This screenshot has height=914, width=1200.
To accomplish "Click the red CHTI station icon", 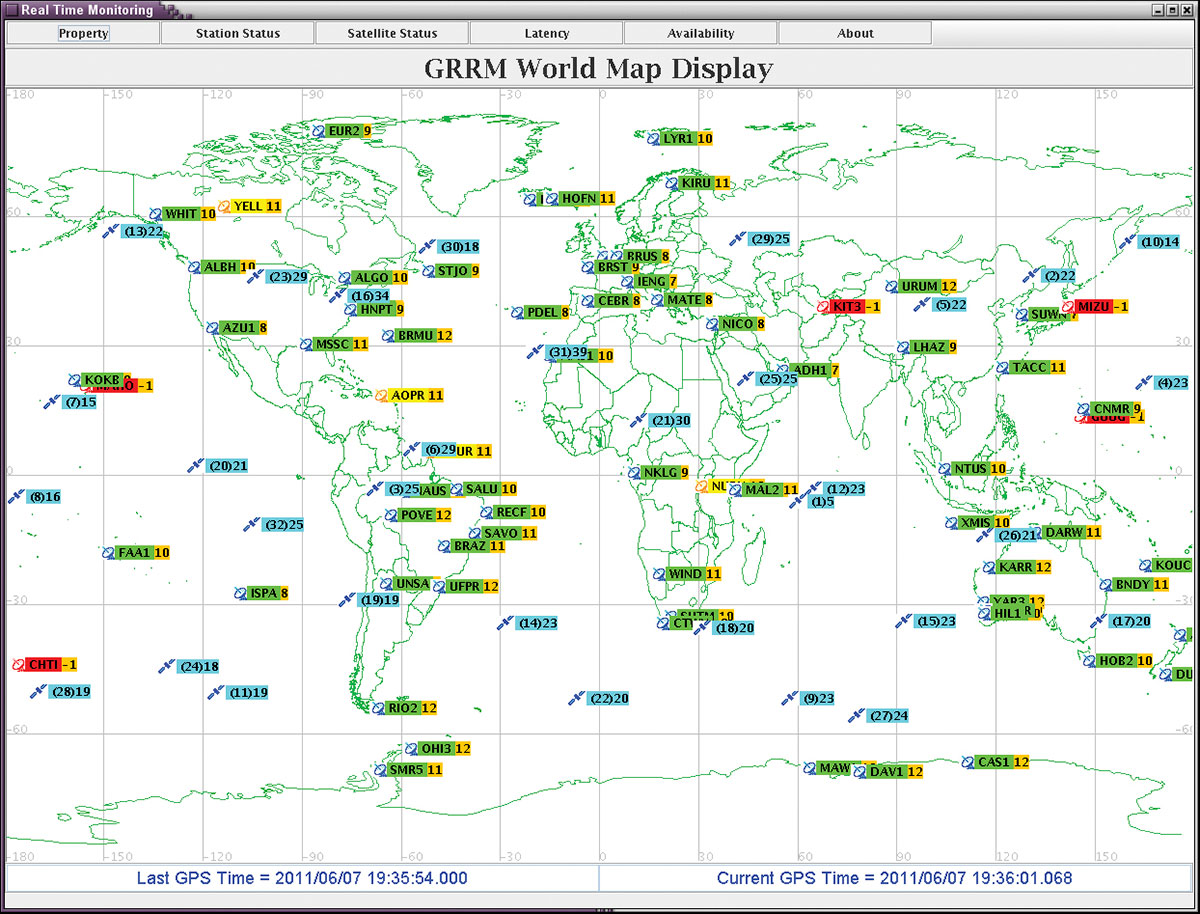I will (18, 665).
